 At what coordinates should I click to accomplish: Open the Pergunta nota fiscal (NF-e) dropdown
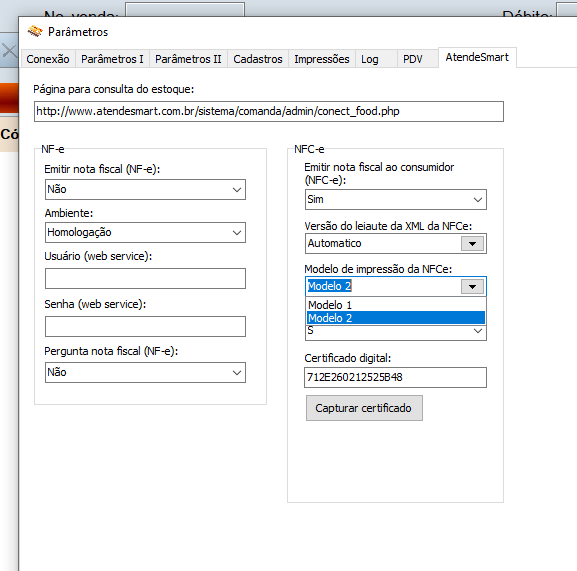(145, 372)
